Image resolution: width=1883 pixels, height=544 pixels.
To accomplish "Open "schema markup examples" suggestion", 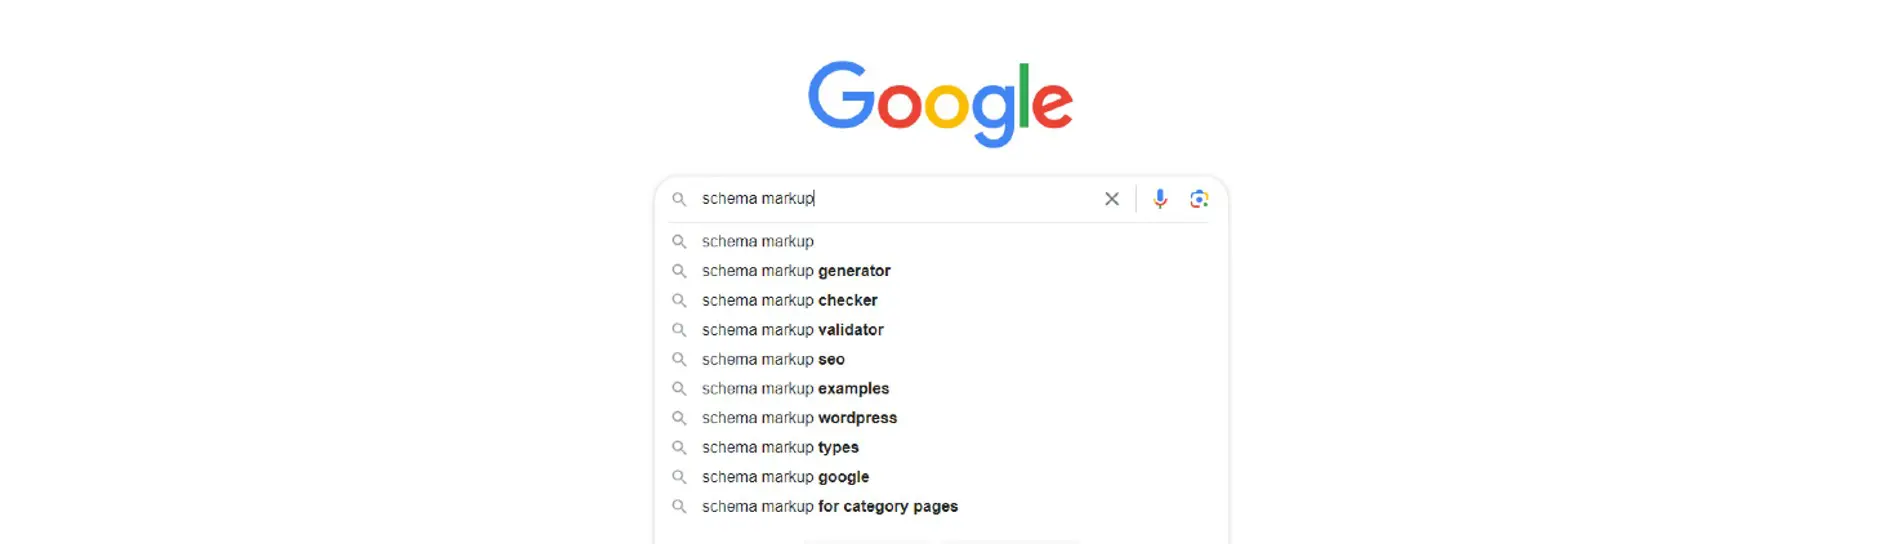I will (795, 389).
